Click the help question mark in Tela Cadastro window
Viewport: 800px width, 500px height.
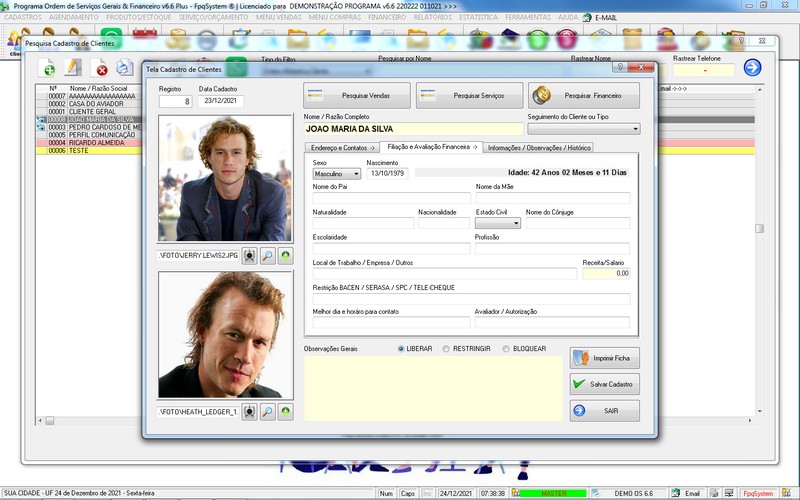619,67
